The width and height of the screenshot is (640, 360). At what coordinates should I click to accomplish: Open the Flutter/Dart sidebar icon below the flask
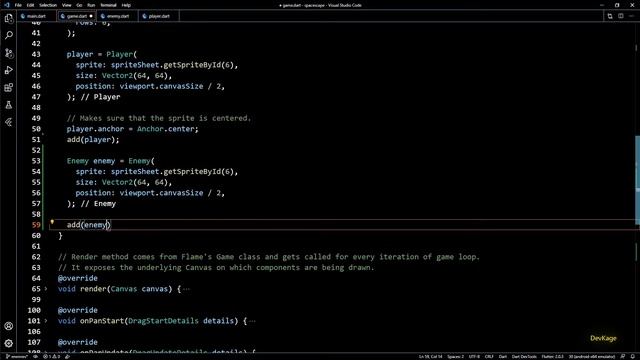[x=9, y=122]
